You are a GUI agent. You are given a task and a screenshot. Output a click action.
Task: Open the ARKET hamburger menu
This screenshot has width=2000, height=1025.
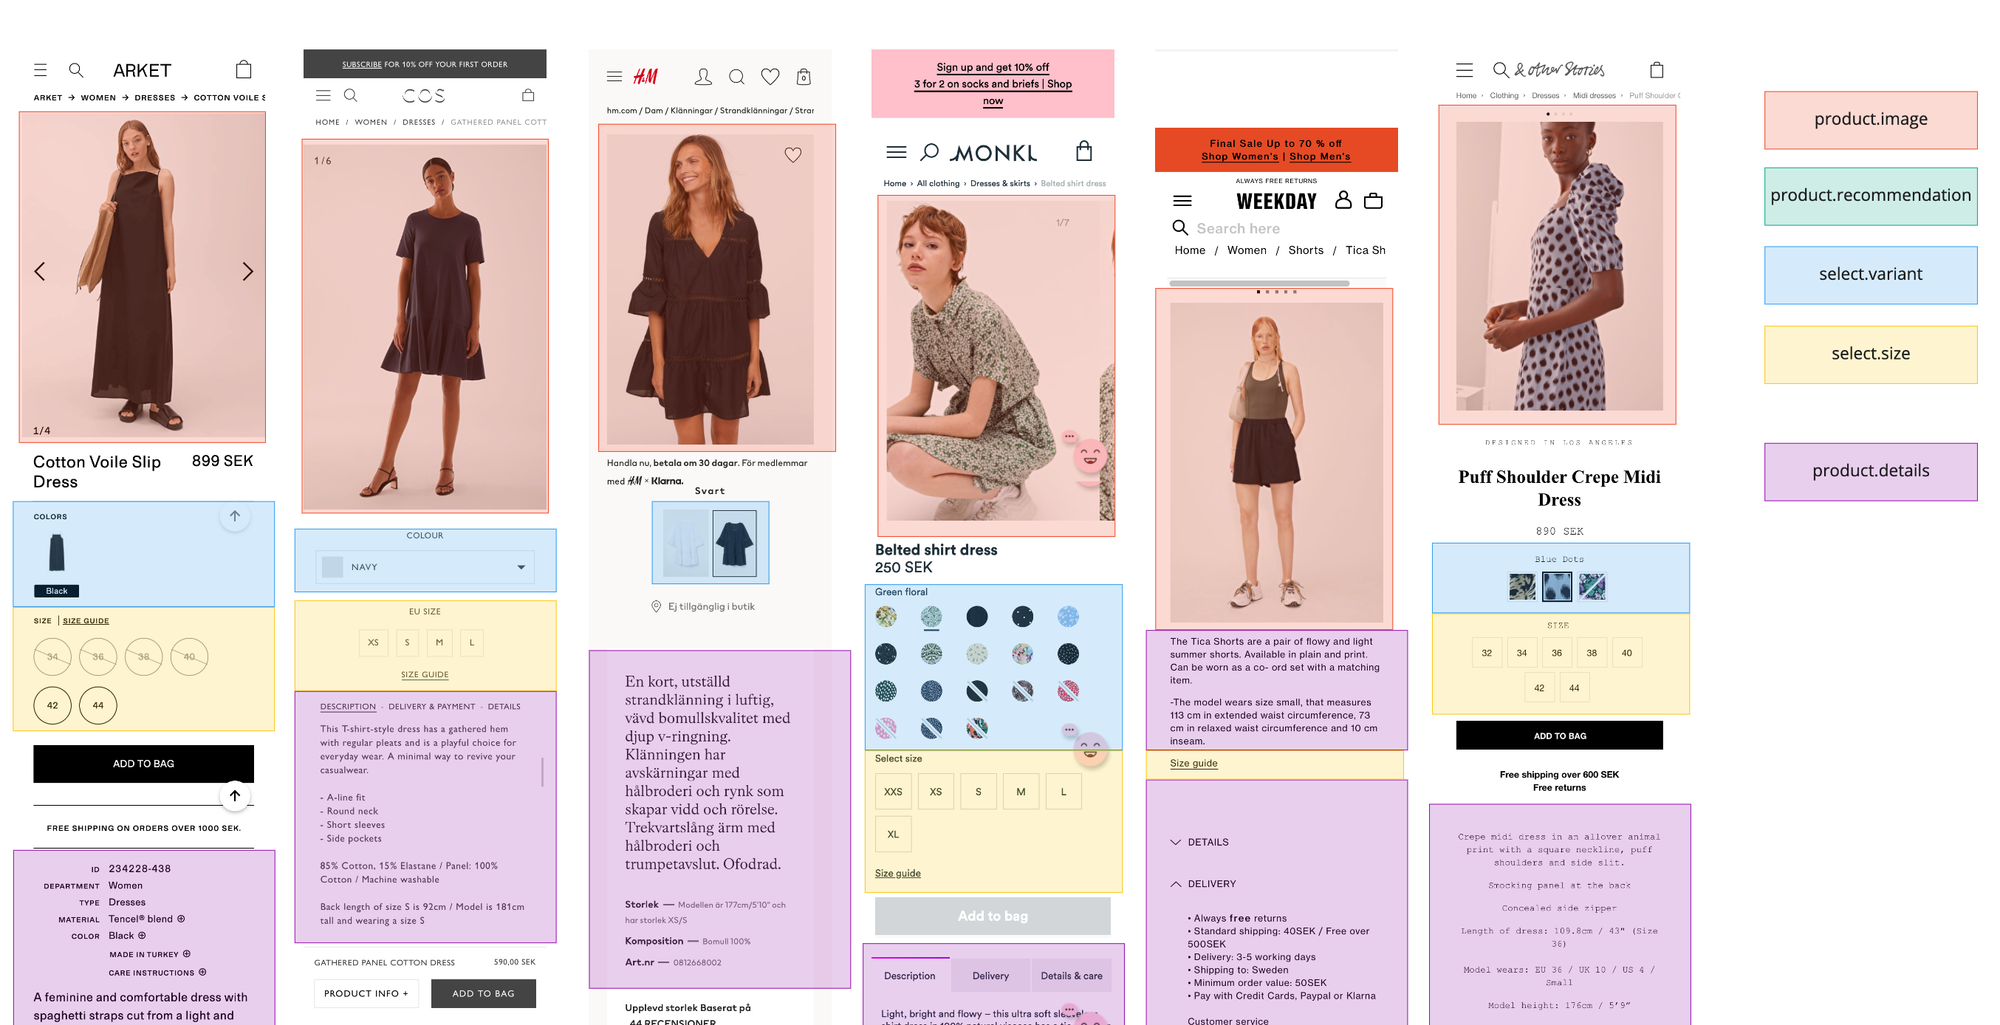coord(40,70)
